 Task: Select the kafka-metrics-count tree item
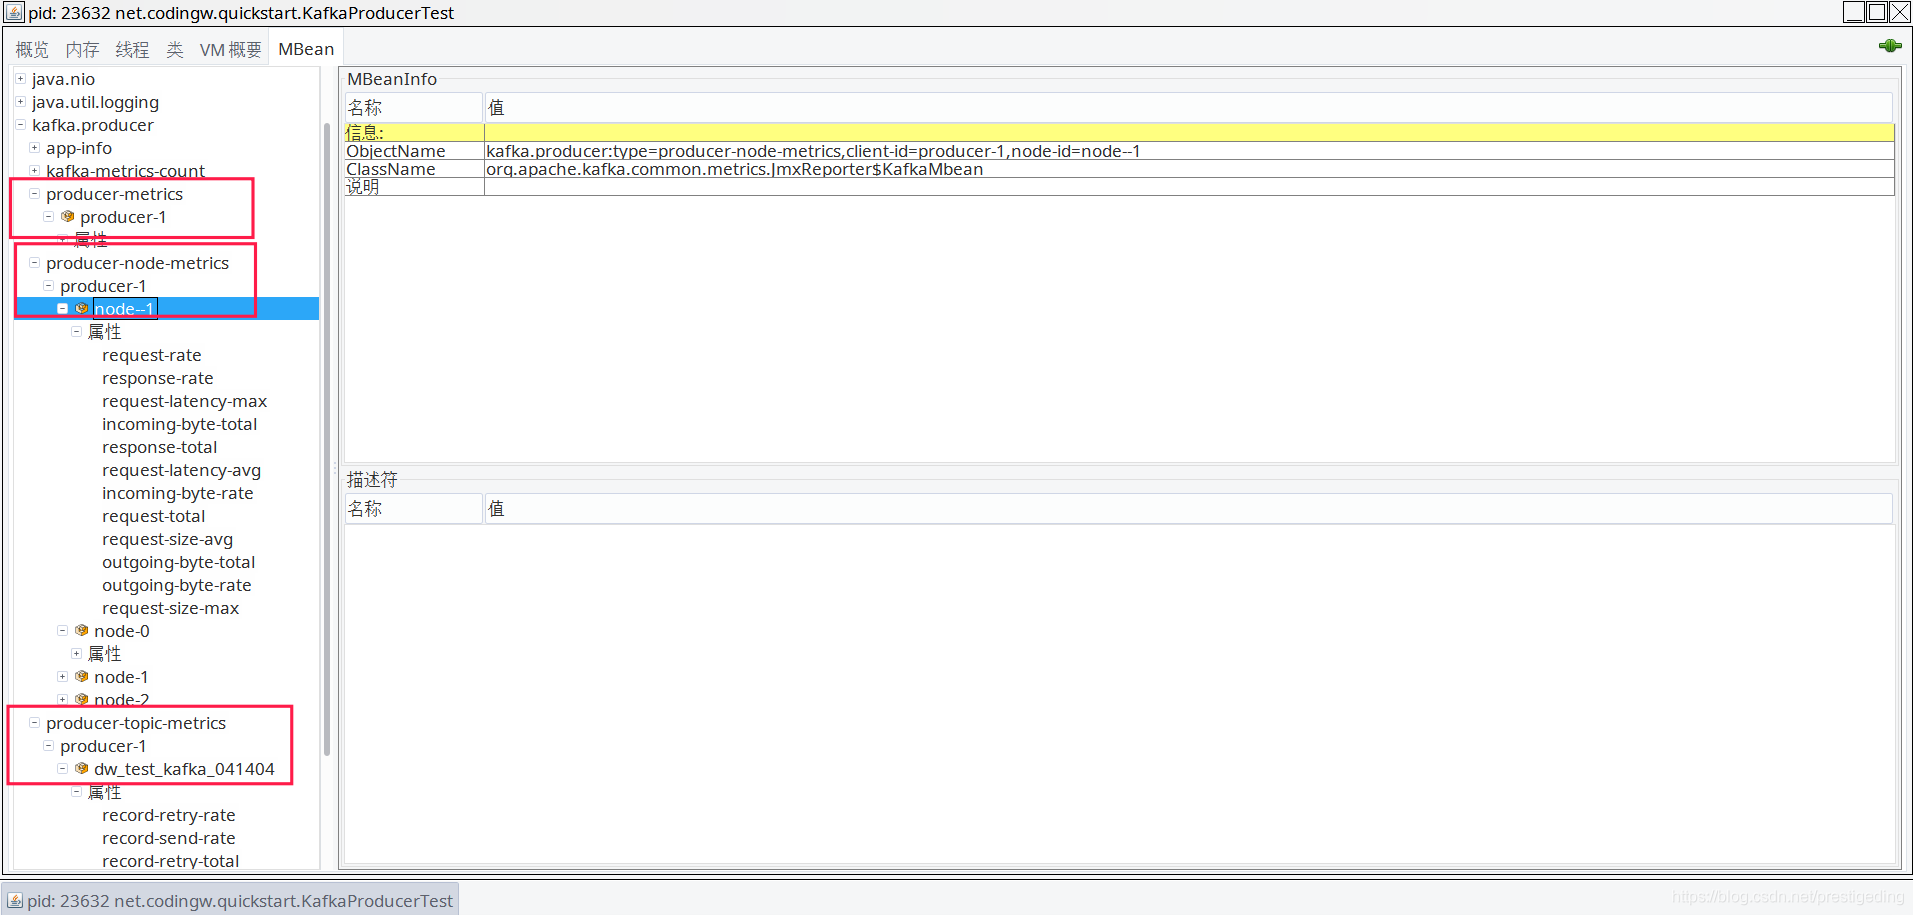[x=125, y=171]
